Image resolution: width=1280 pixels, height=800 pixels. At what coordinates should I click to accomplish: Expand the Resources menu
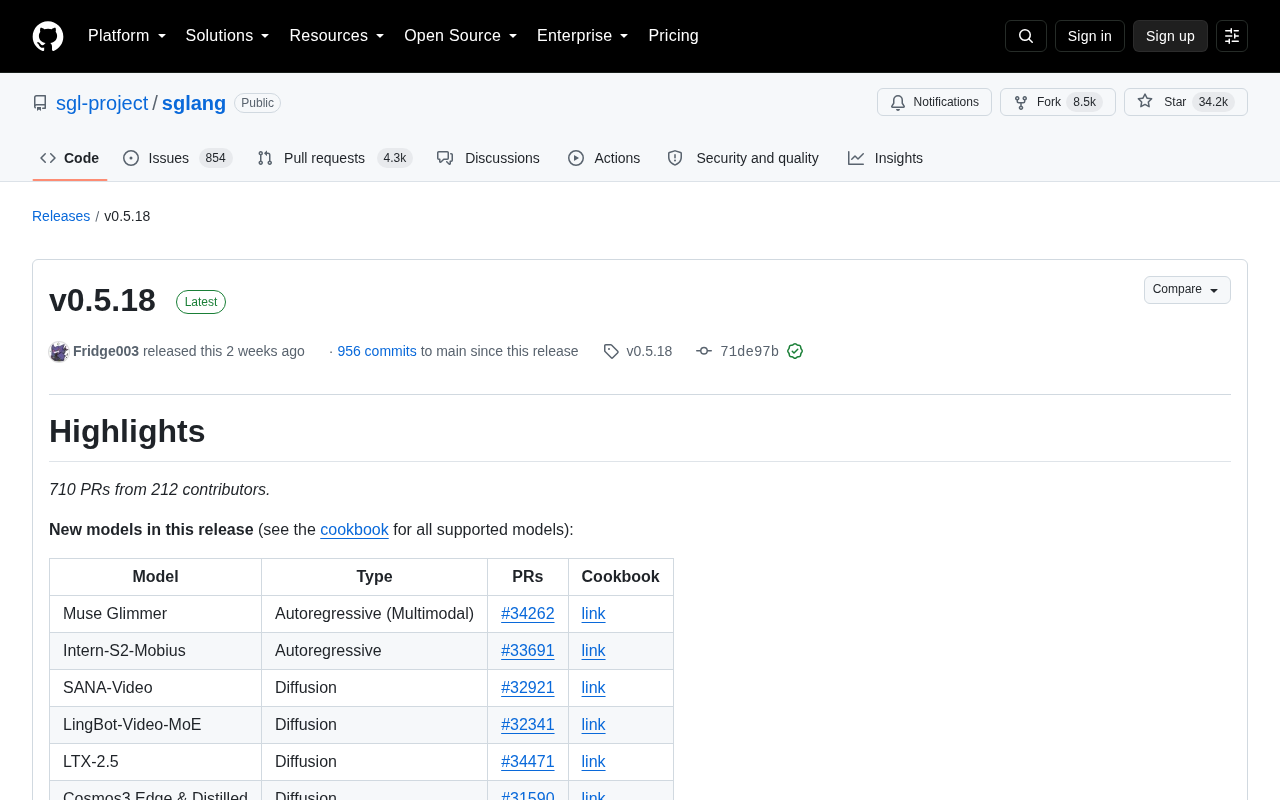pyautogui.click(x=337, y=36)
